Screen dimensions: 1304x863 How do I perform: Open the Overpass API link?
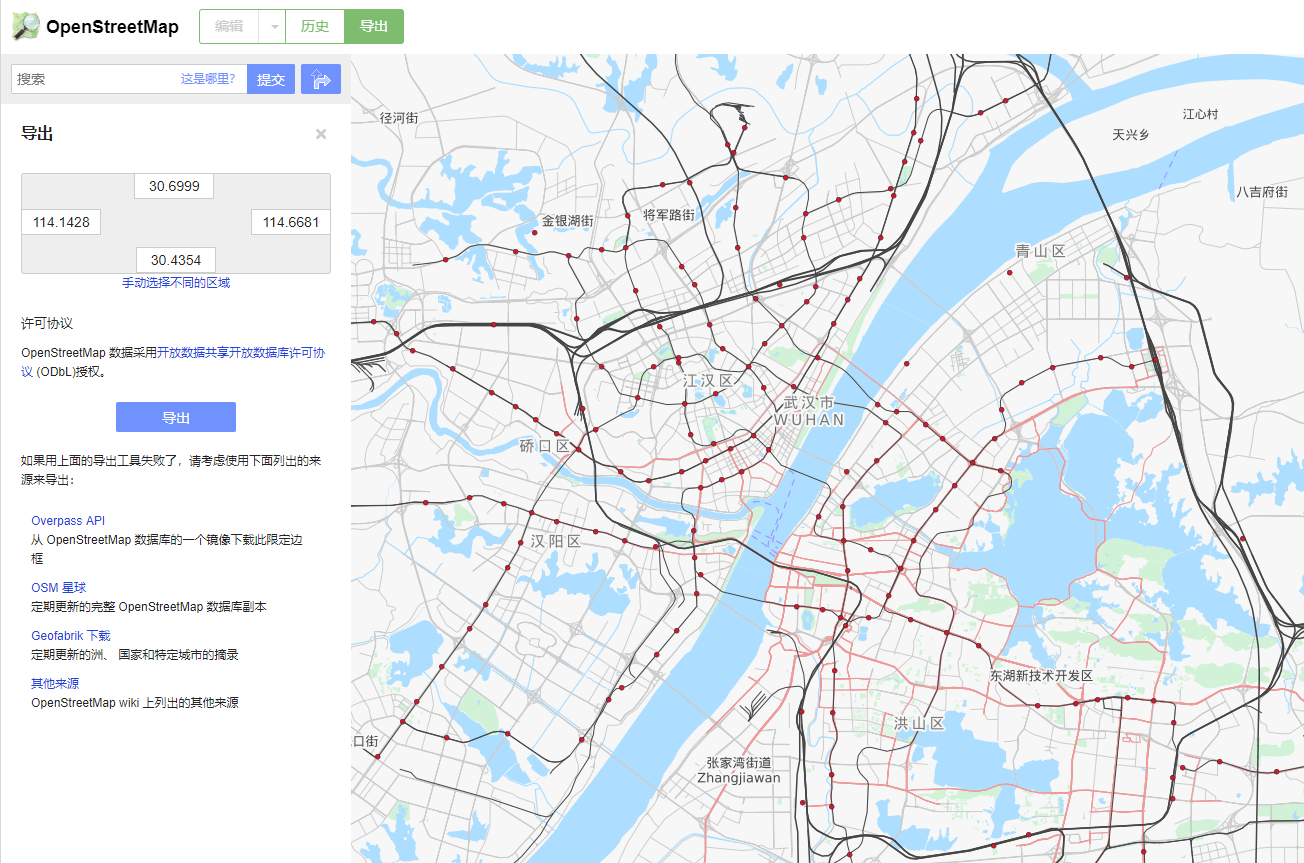point(68,521)
